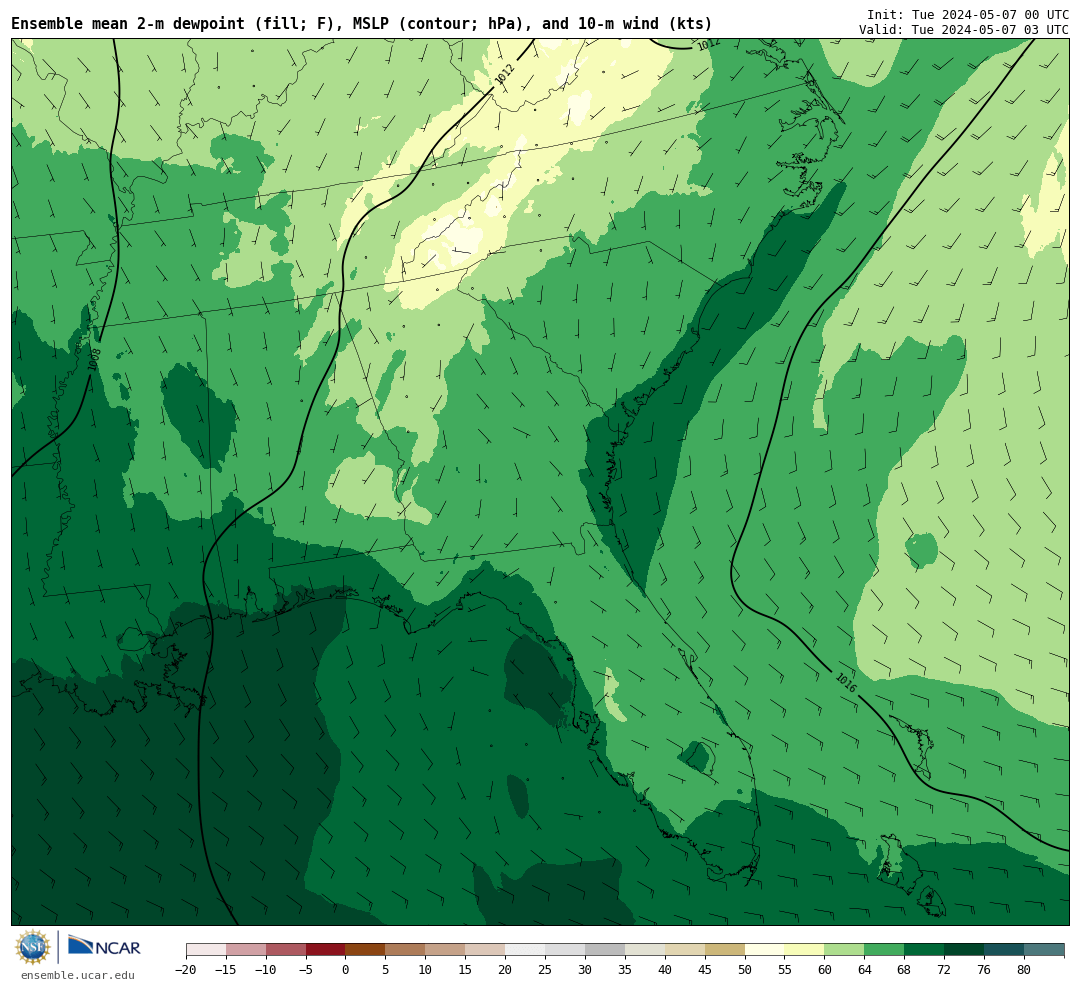Pick the green swatch between 64 and 68
The image size is (1080, 988).
coord(885,950)
